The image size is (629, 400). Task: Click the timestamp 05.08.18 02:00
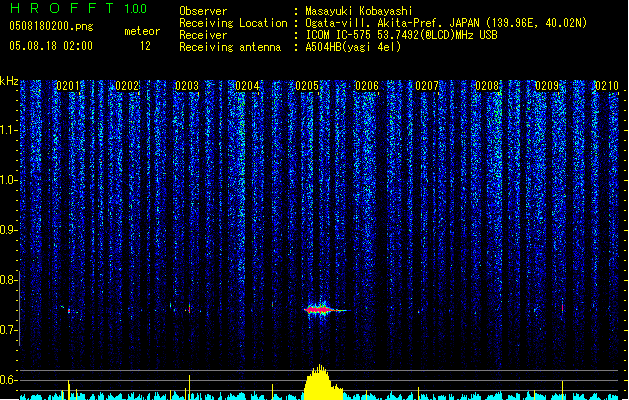coord(51,46)
